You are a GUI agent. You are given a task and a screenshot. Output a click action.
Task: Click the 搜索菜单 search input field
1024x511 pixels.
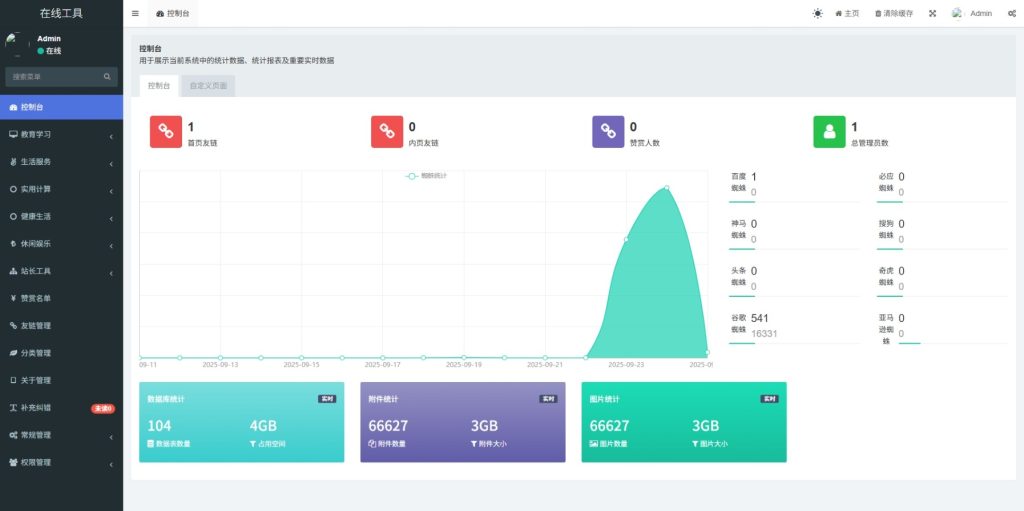click(55, 76)
